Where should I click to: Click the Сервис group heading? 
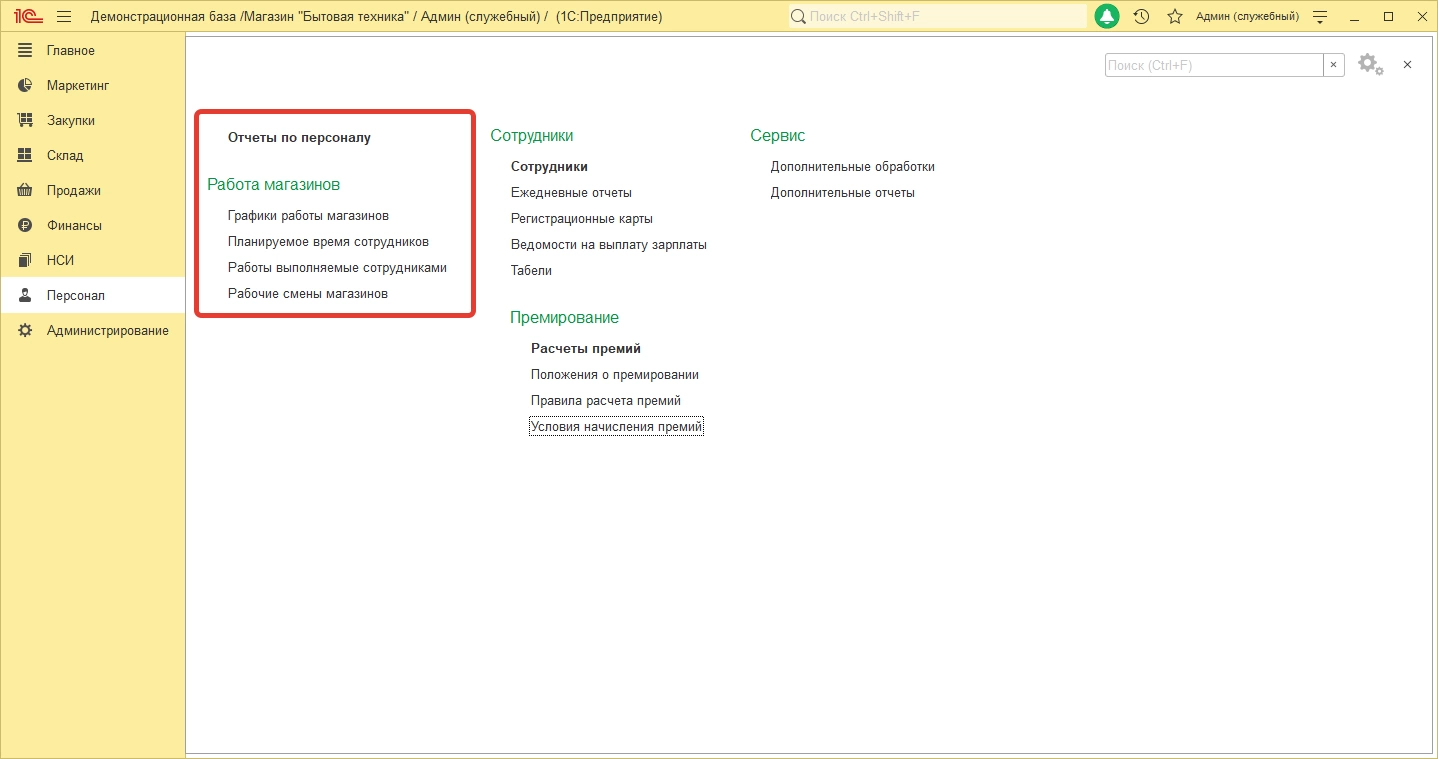(778, 136)
